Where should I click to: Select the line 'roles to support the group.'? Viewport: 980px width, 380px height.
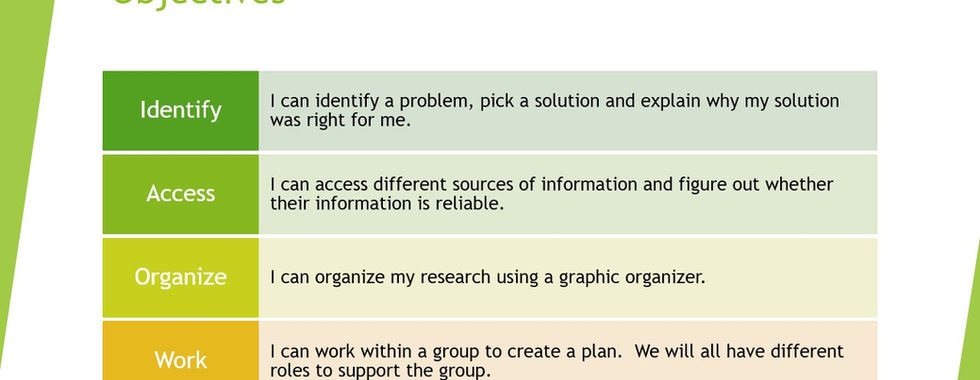click(380, 370)
